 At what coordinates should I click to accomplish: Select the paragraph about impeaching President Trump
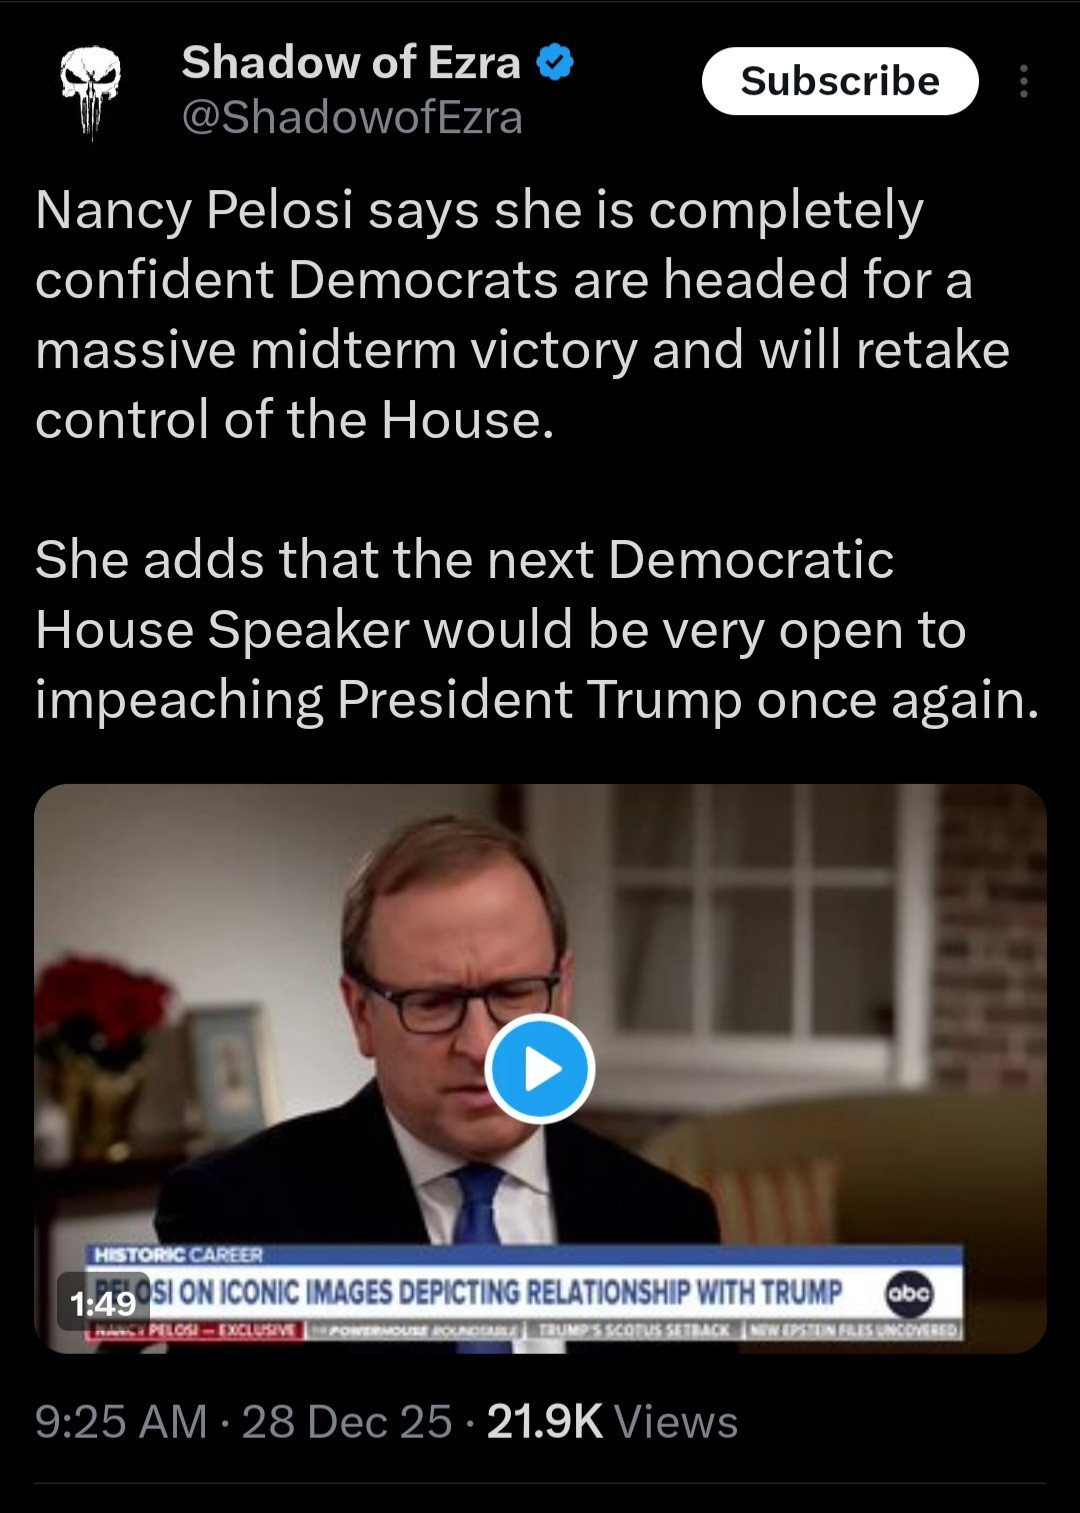pos(537,629)
